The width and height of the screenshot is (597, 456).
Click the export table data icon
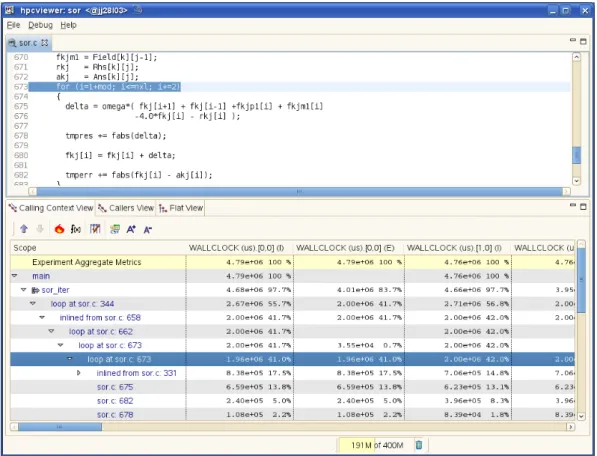click(115, 229)
